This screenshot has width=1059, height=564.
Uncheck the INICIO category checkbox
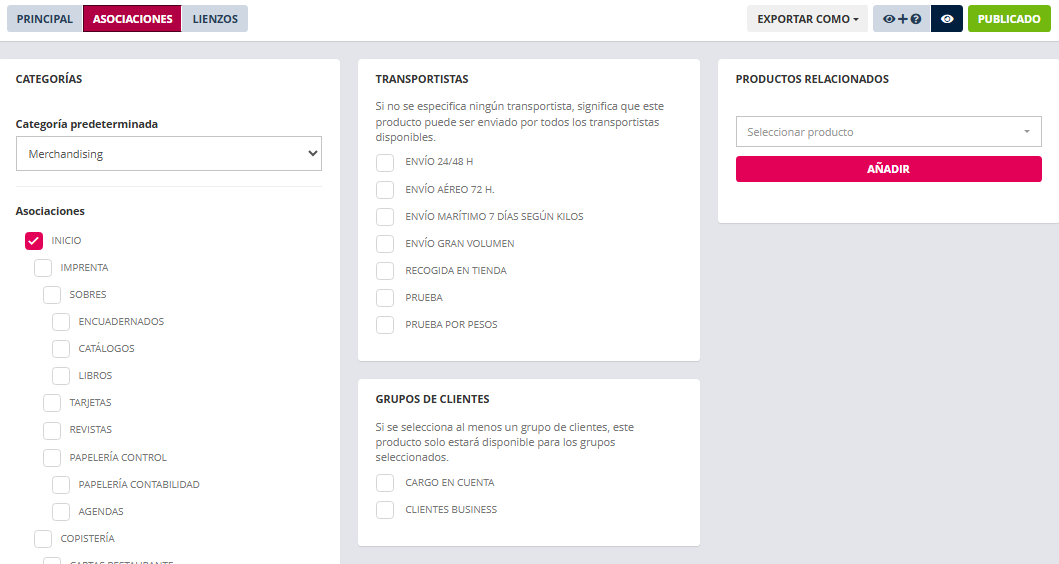click(x=34, y=241)
